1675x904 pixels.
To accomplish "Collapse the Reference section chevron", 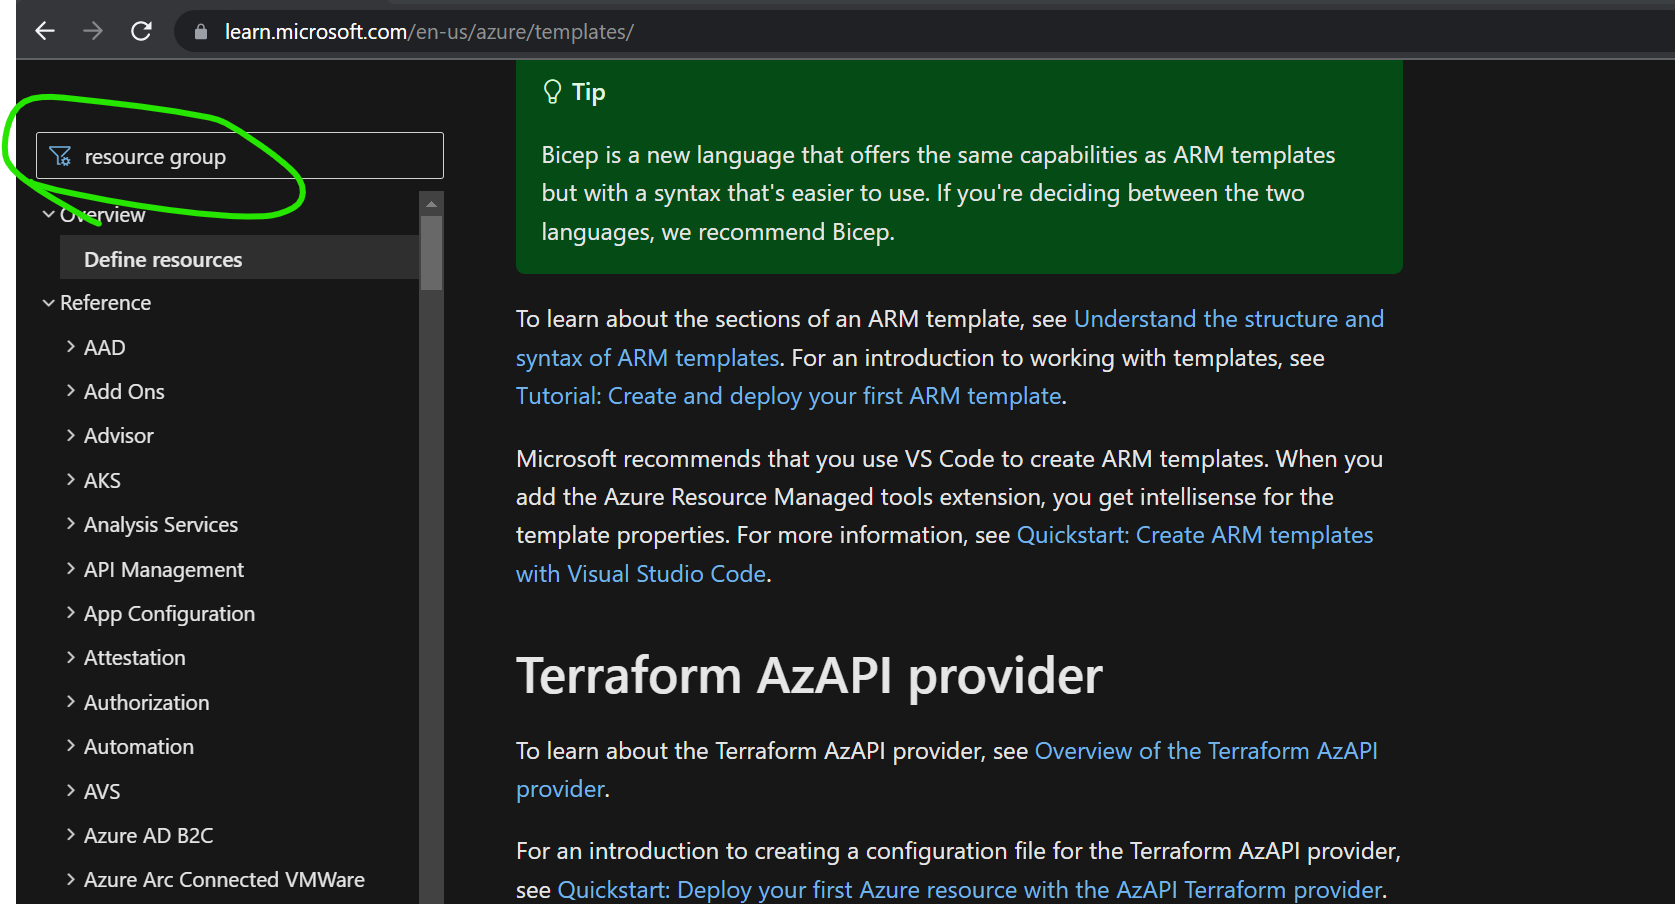I will pos(48,303).
